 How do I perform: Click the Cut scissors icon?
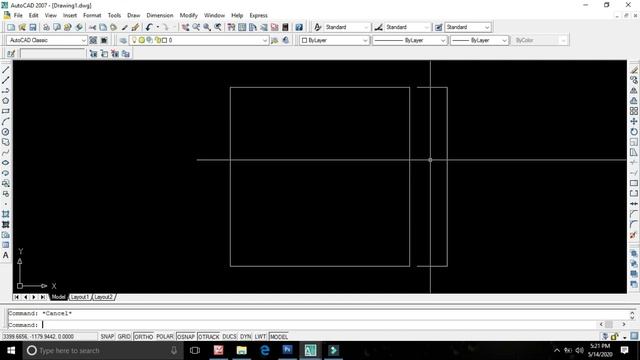point(93,27)
